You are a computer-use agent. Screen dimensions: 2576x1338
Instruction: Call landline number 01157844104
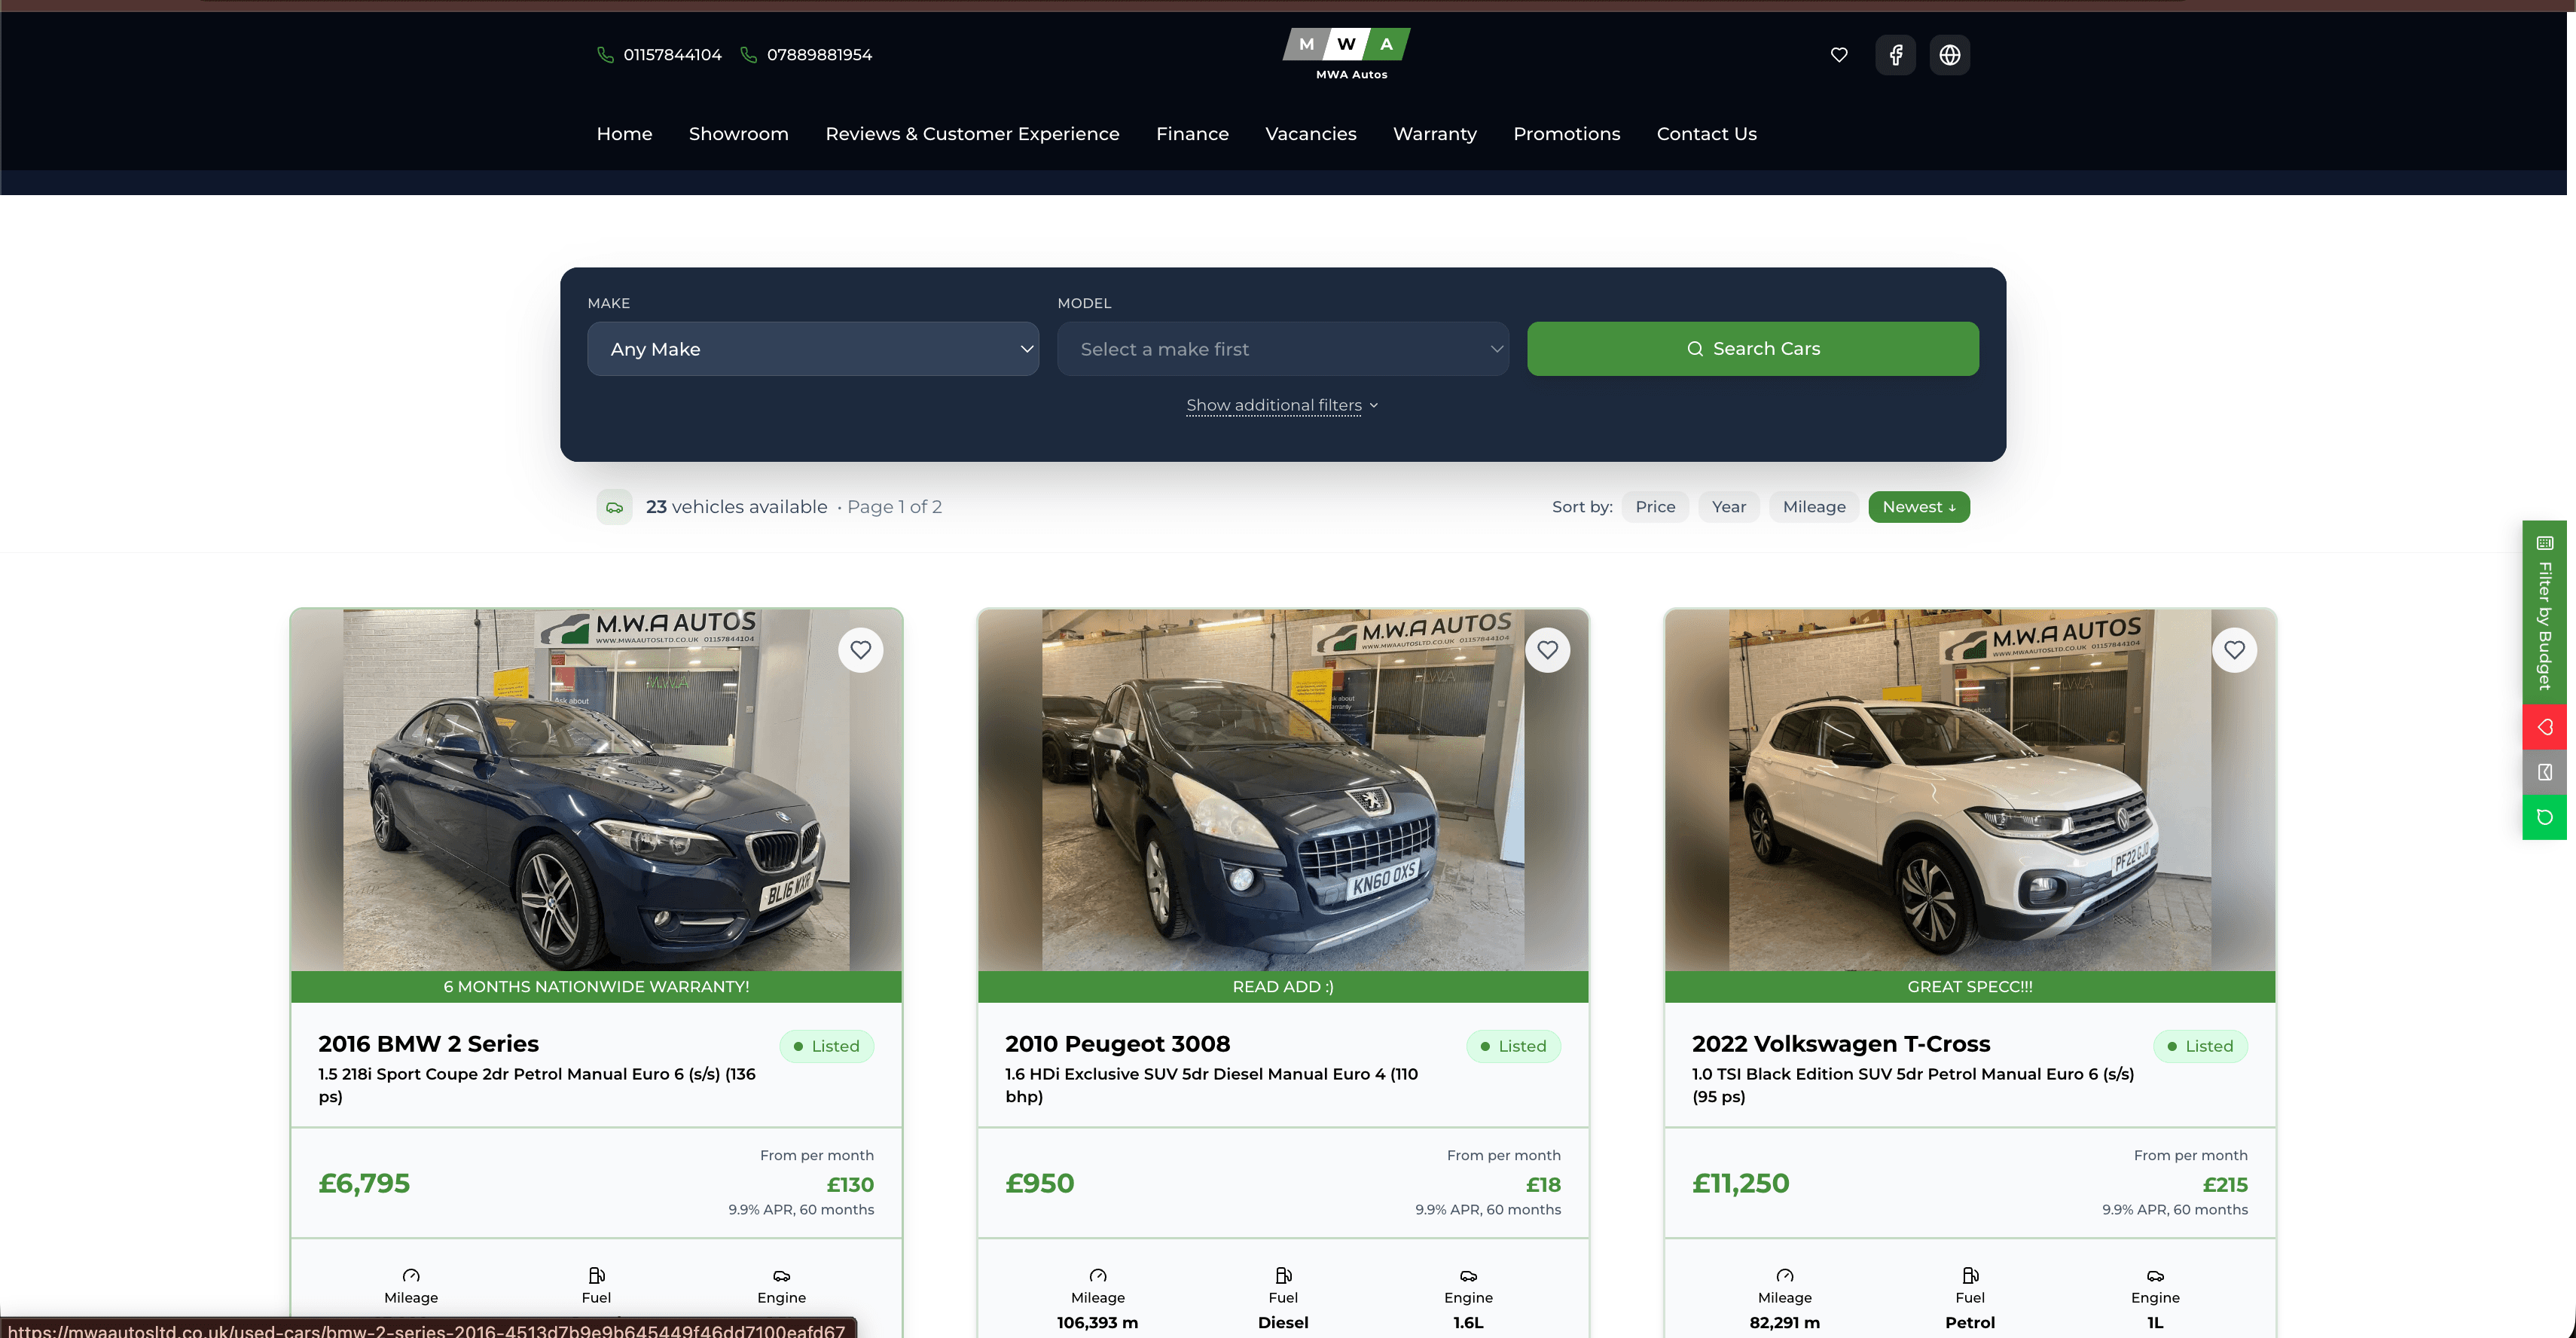(659, 55)
